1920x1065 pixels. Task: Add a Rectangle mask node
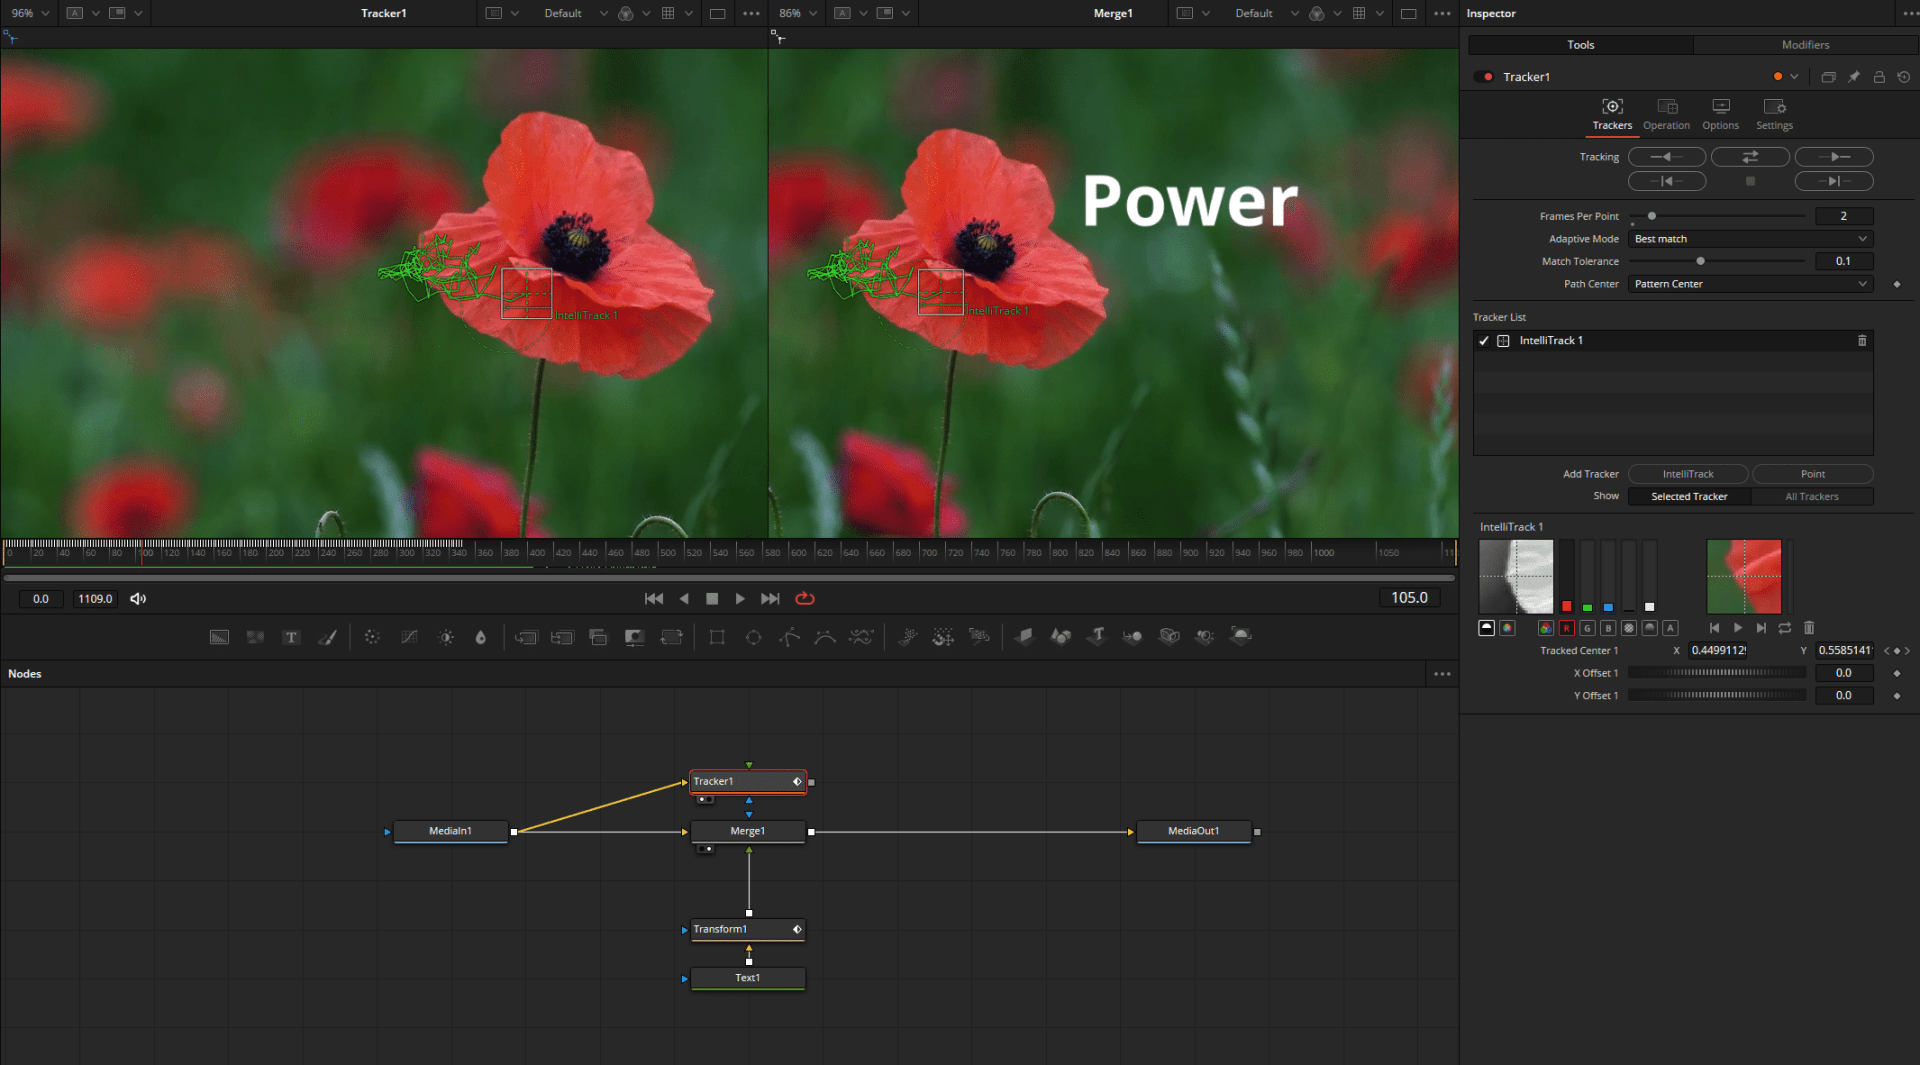(717, 637)
